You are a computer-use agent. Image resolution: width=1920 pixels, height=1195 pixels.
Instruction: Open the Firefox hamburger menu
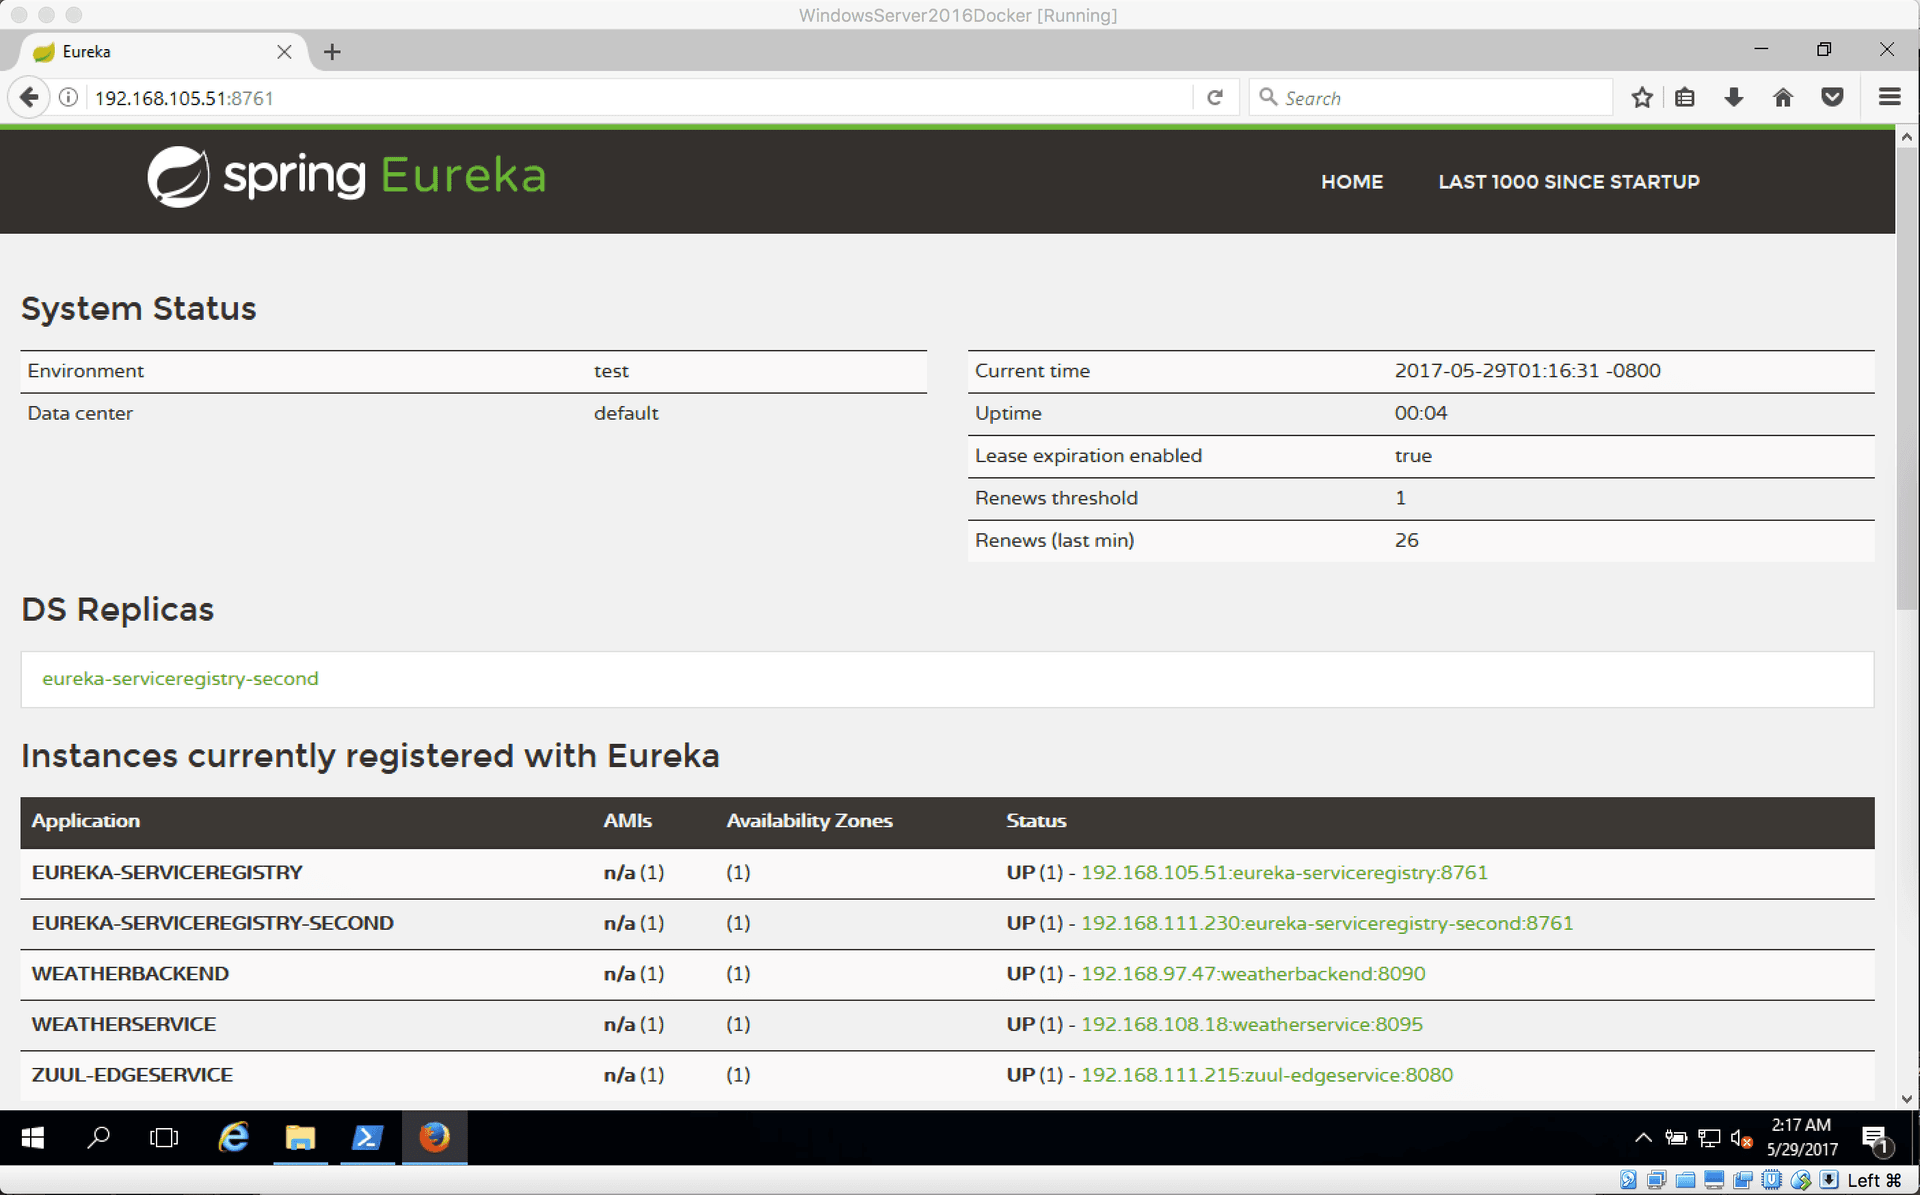(1889, 98)
